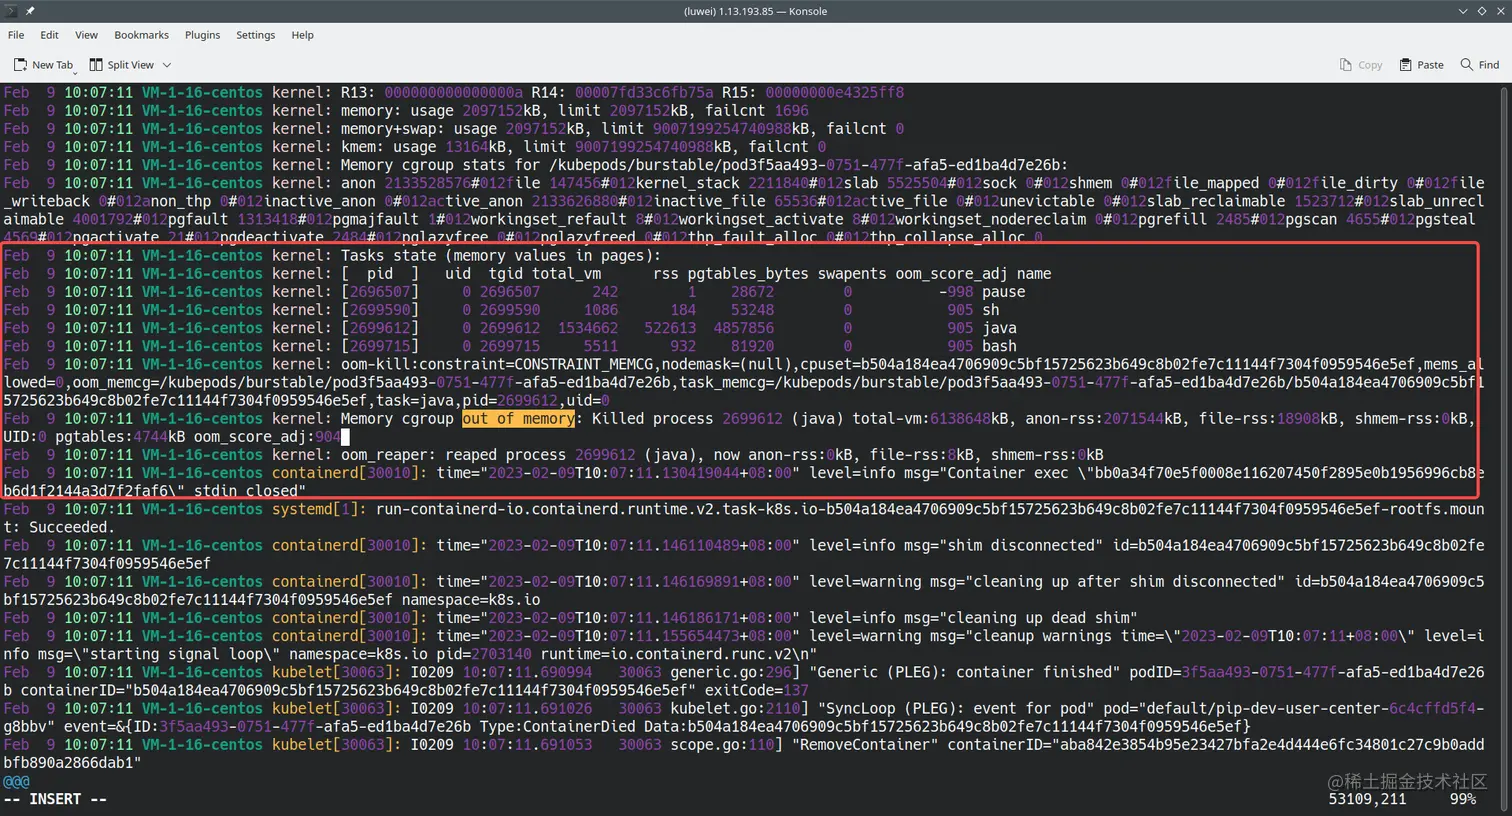The width and height of the screenshot is (1512, 816).
Task: Click the '-- INSERT --' mode indicator
Action: pyautogui.click(x=56, y=799)
